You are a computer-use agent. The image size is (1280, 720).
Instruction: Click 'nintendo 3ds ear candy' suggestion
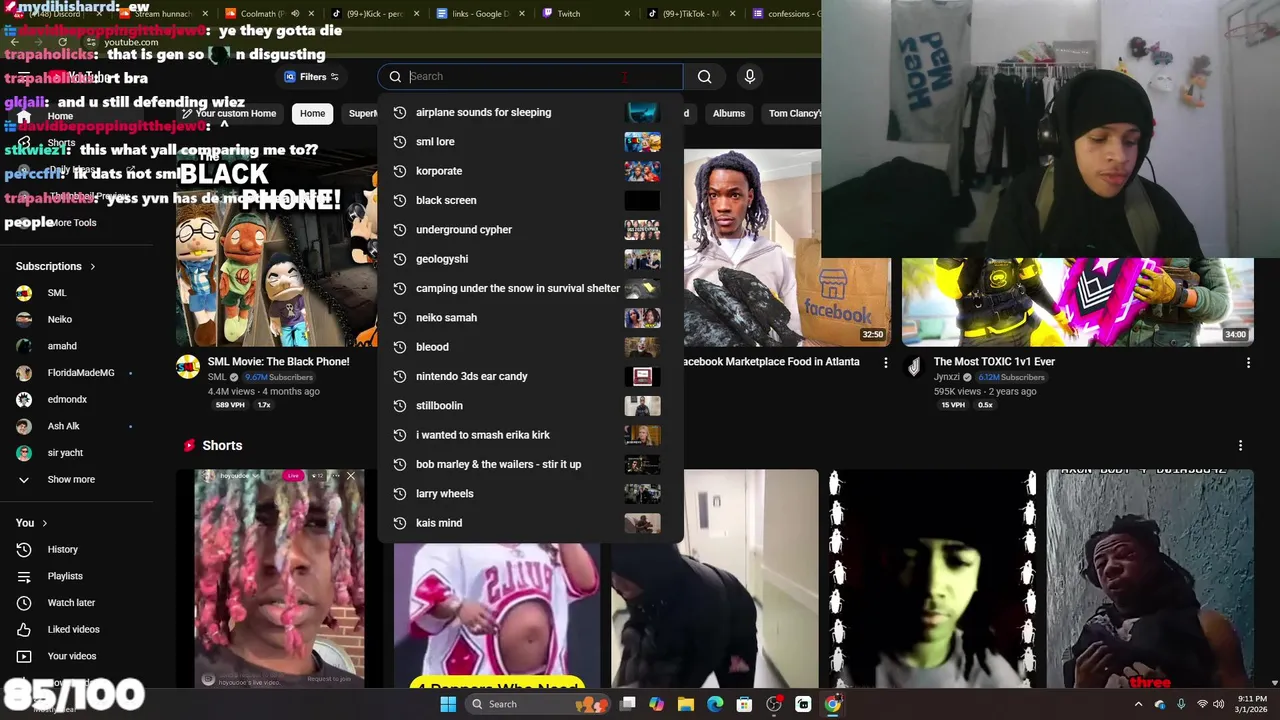coord(530,376)
